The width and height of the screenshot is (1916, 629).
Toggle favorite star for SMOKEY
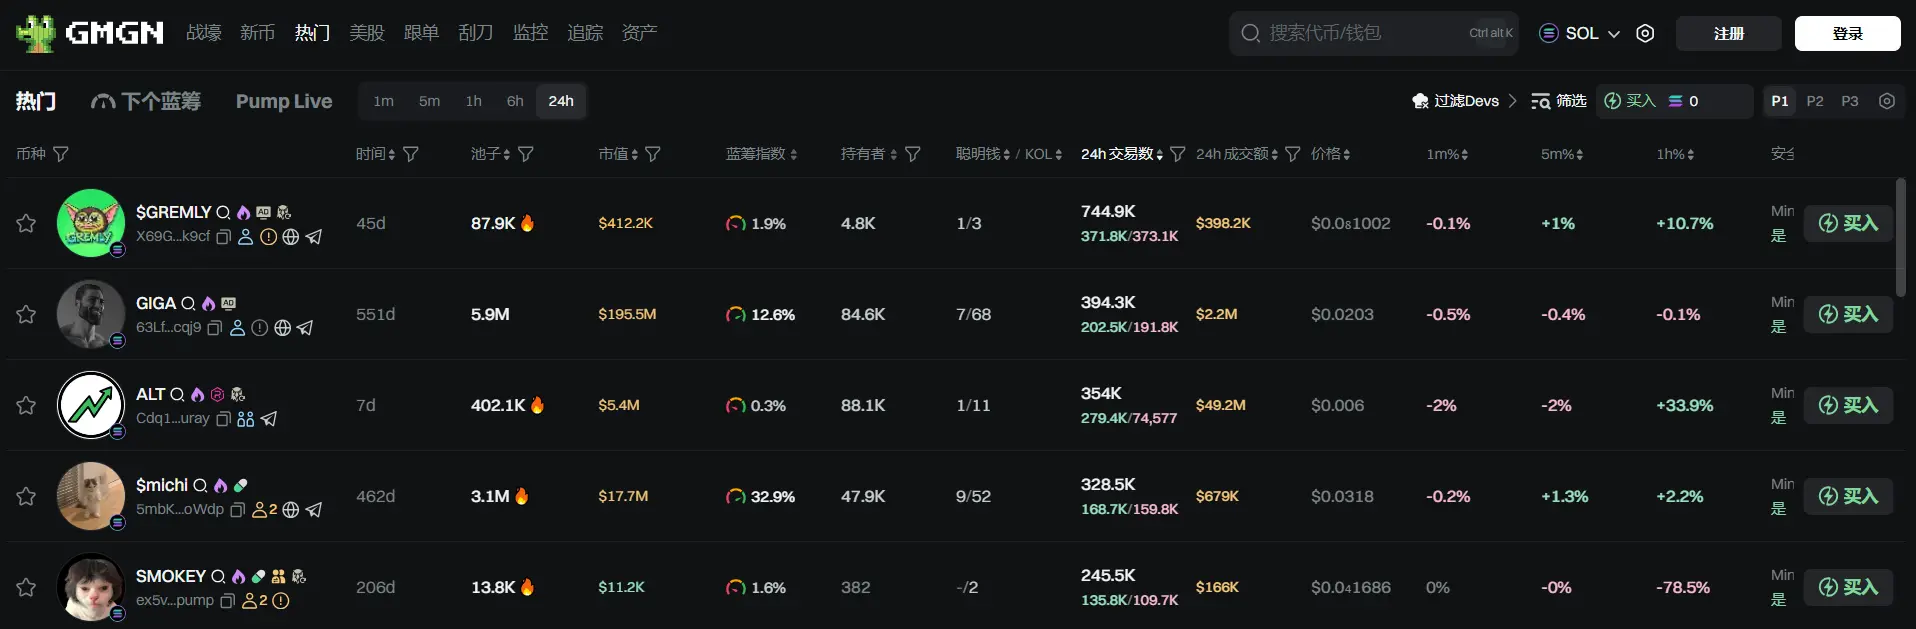(x=26, y=587)
